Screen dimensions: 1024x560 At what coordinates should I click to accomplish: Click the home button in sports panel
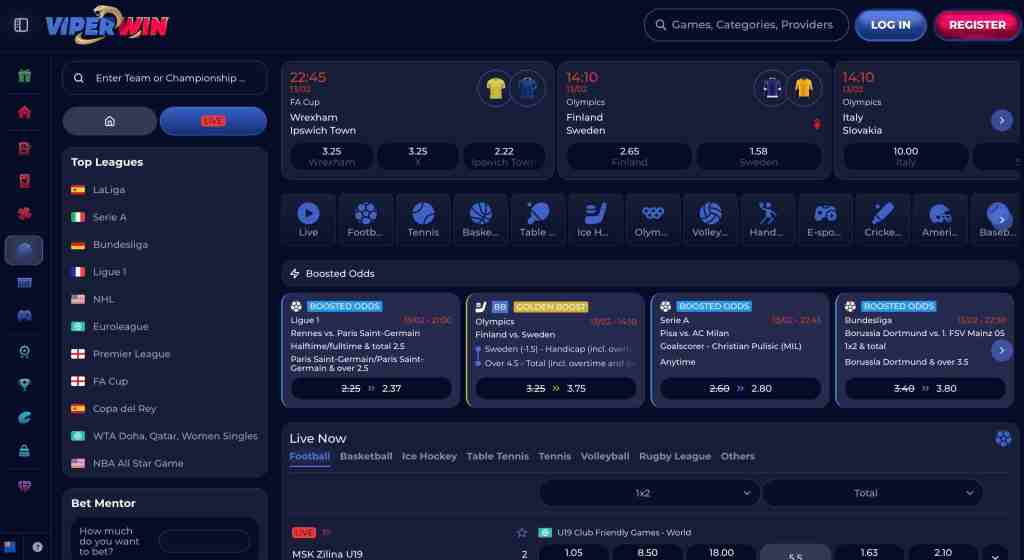pos(110,121)
